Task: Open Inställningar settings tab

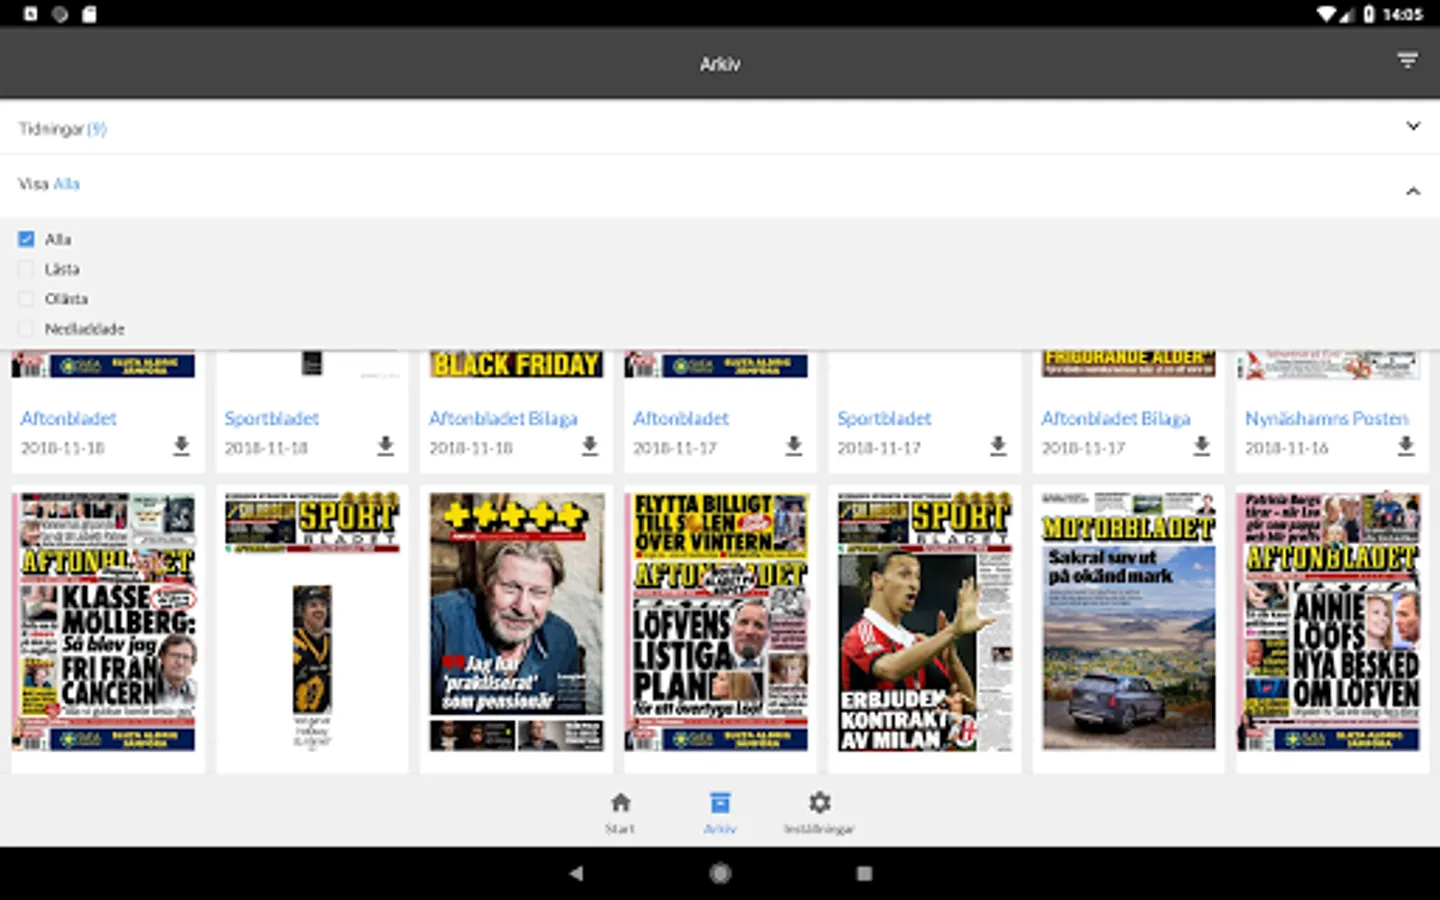Action: coord(819,812)
